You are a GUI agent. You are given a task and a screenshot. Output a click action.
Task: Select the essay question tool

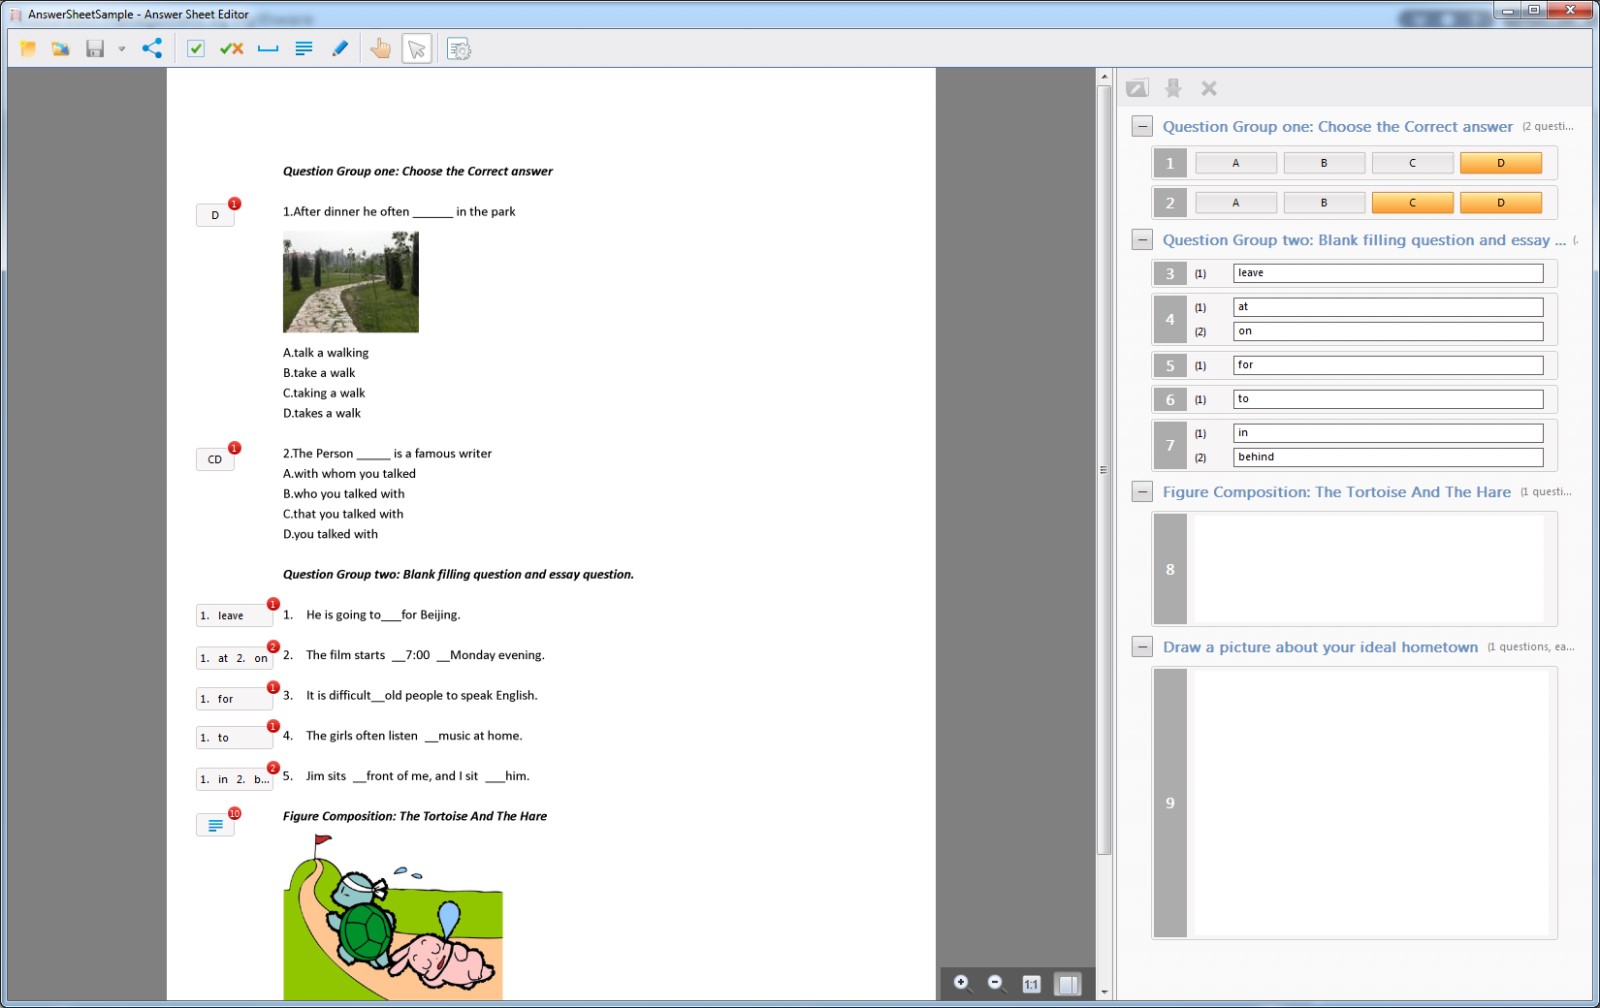[x=303, y=48]
